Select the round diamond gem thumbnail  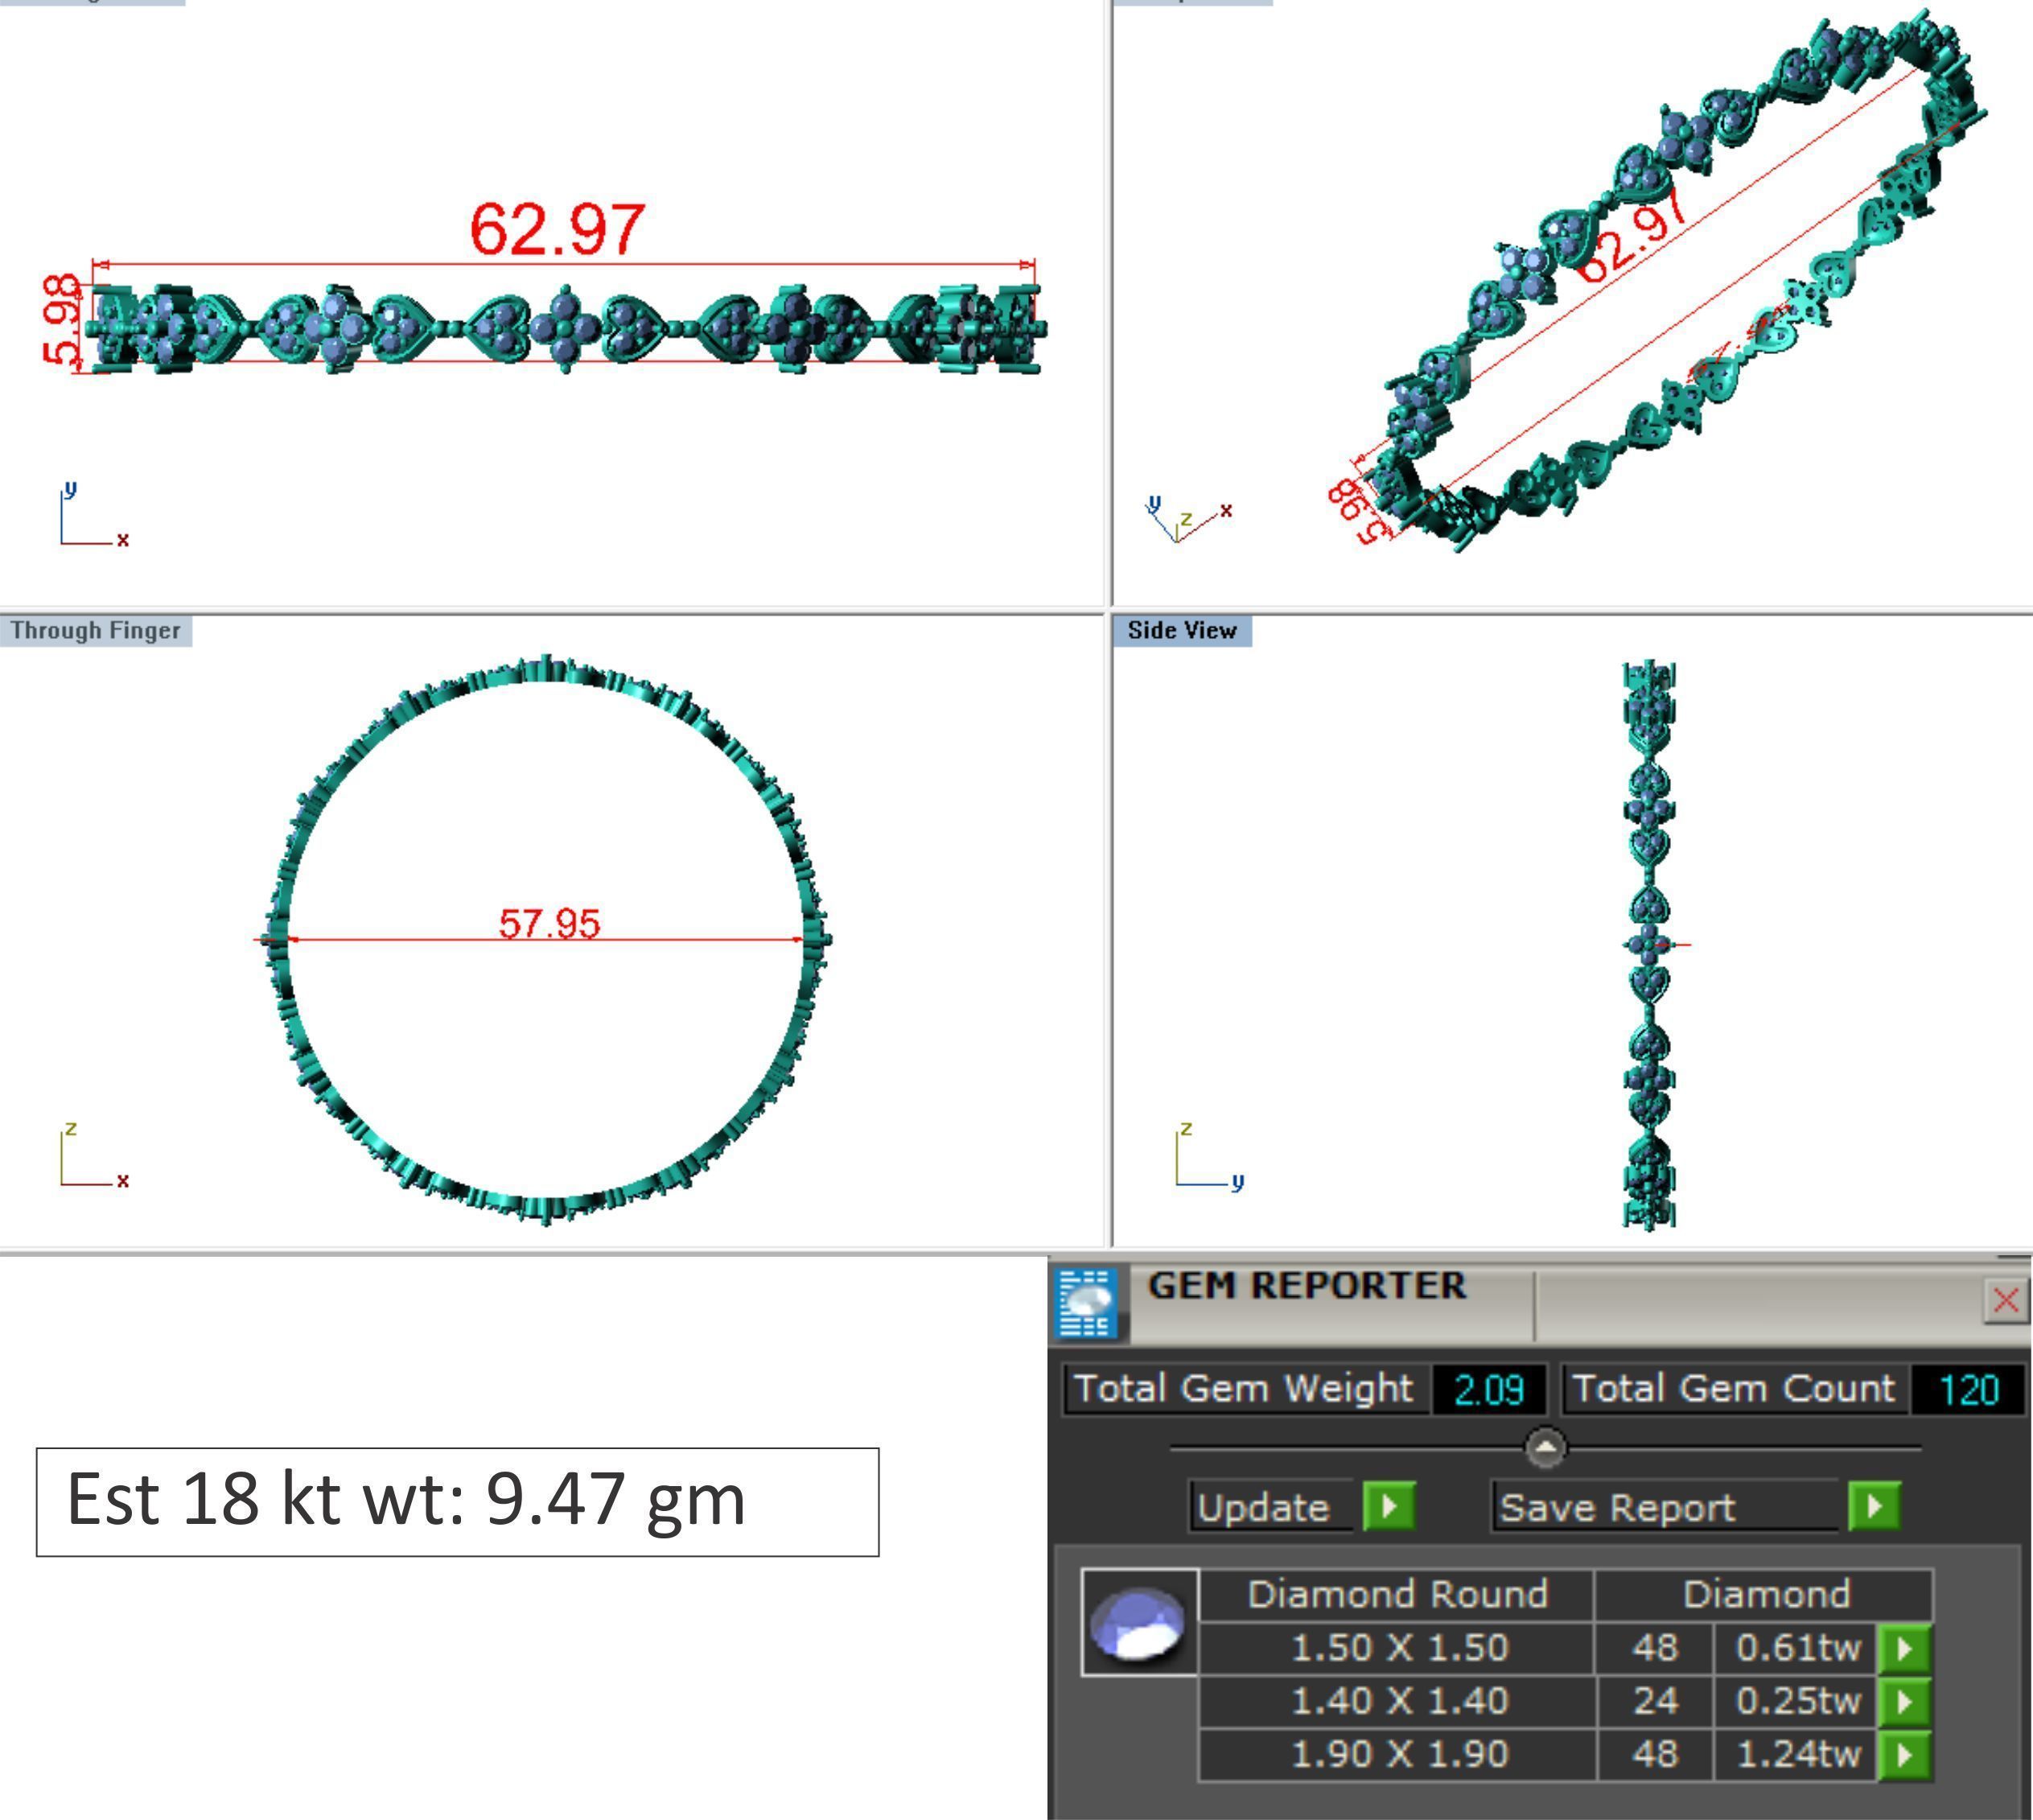[1139, 1622]
